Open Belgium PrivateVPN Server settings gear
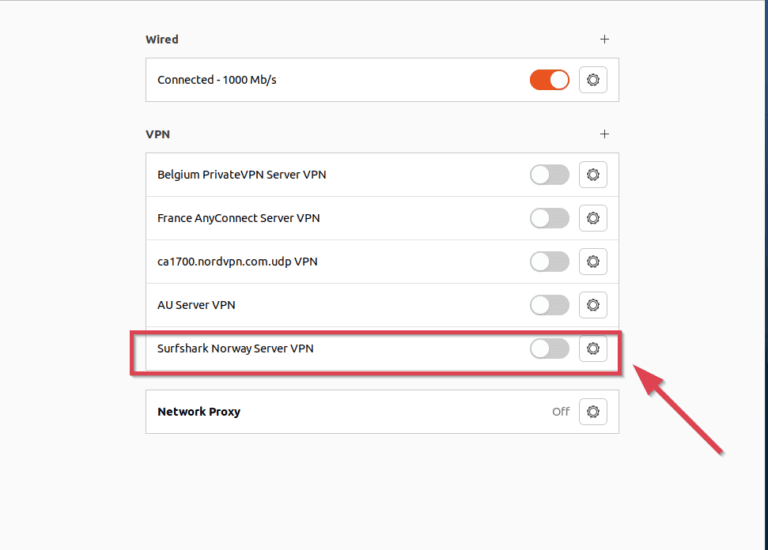This screenshot has width=768, height=550. pyautogui.click(x=593, y=175)
